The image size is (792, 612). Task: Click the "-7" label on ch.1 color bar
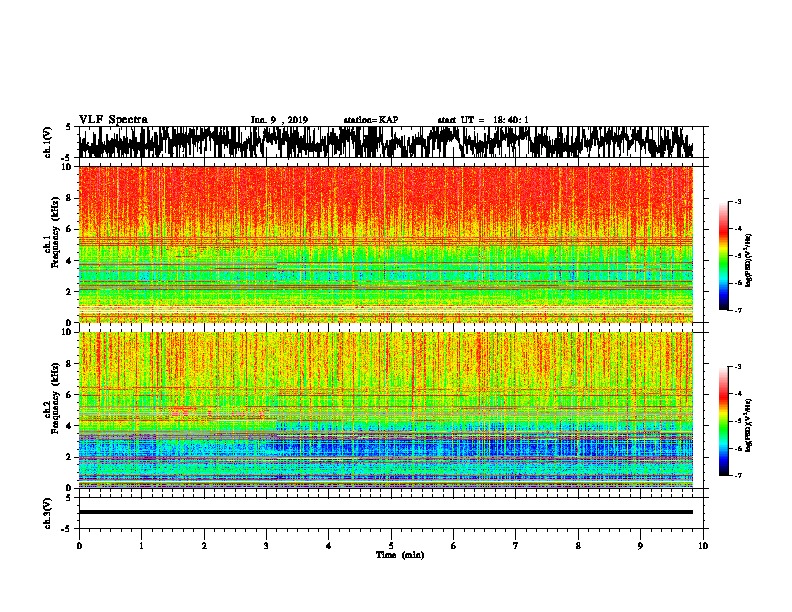click(737, 310)
